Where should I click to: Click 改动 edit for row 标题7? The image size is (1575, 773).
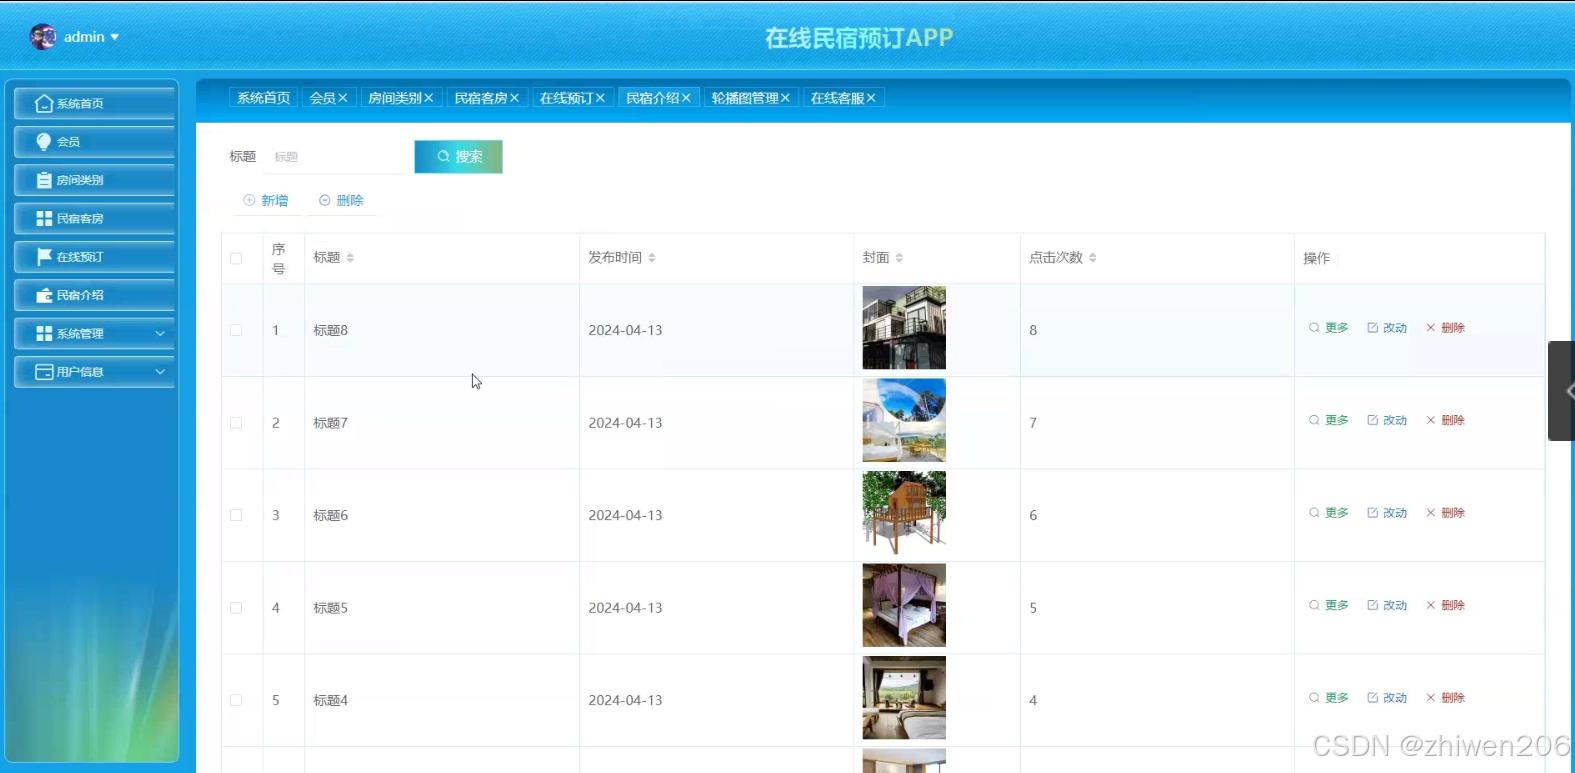pos(1387,420)
